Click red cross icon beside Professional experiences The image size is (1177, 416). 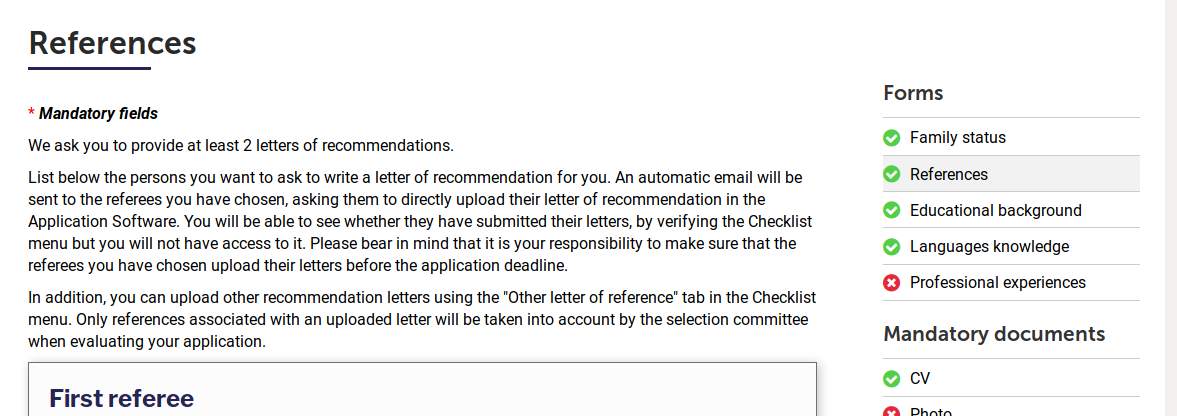[891, 283]
